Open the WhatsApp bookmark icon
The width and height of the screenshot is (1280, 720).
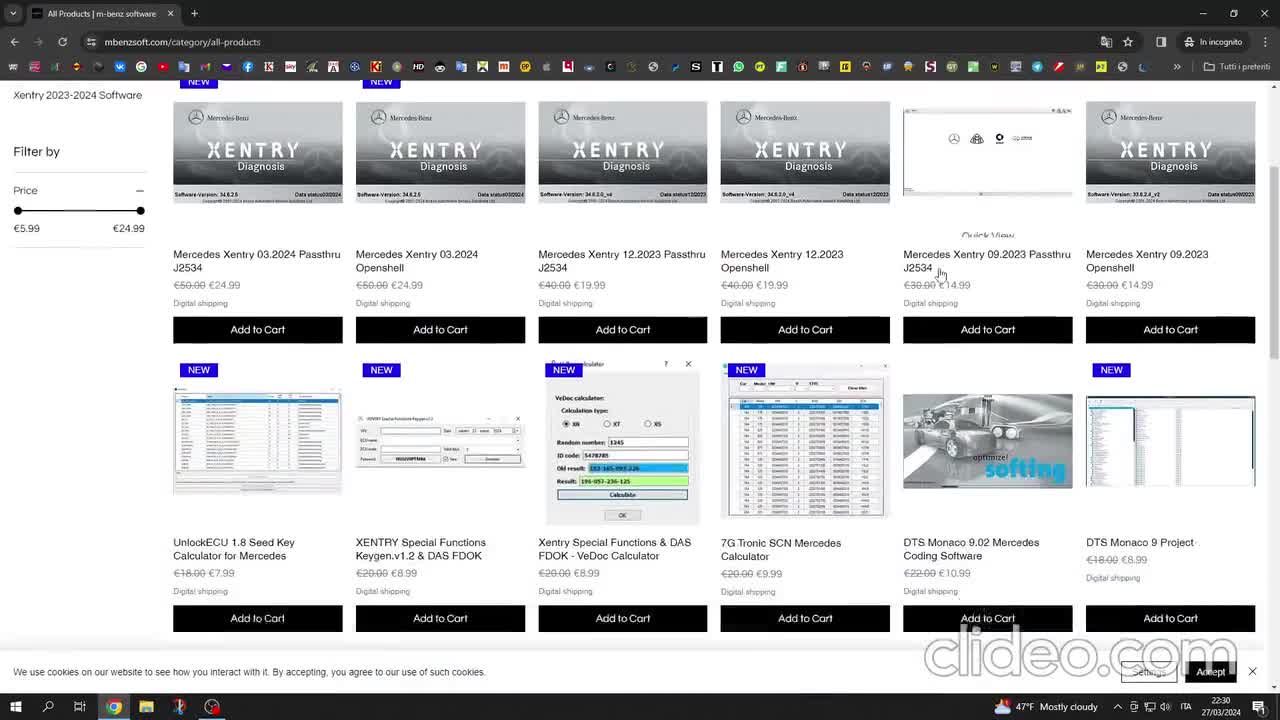[x=738, y=67]
